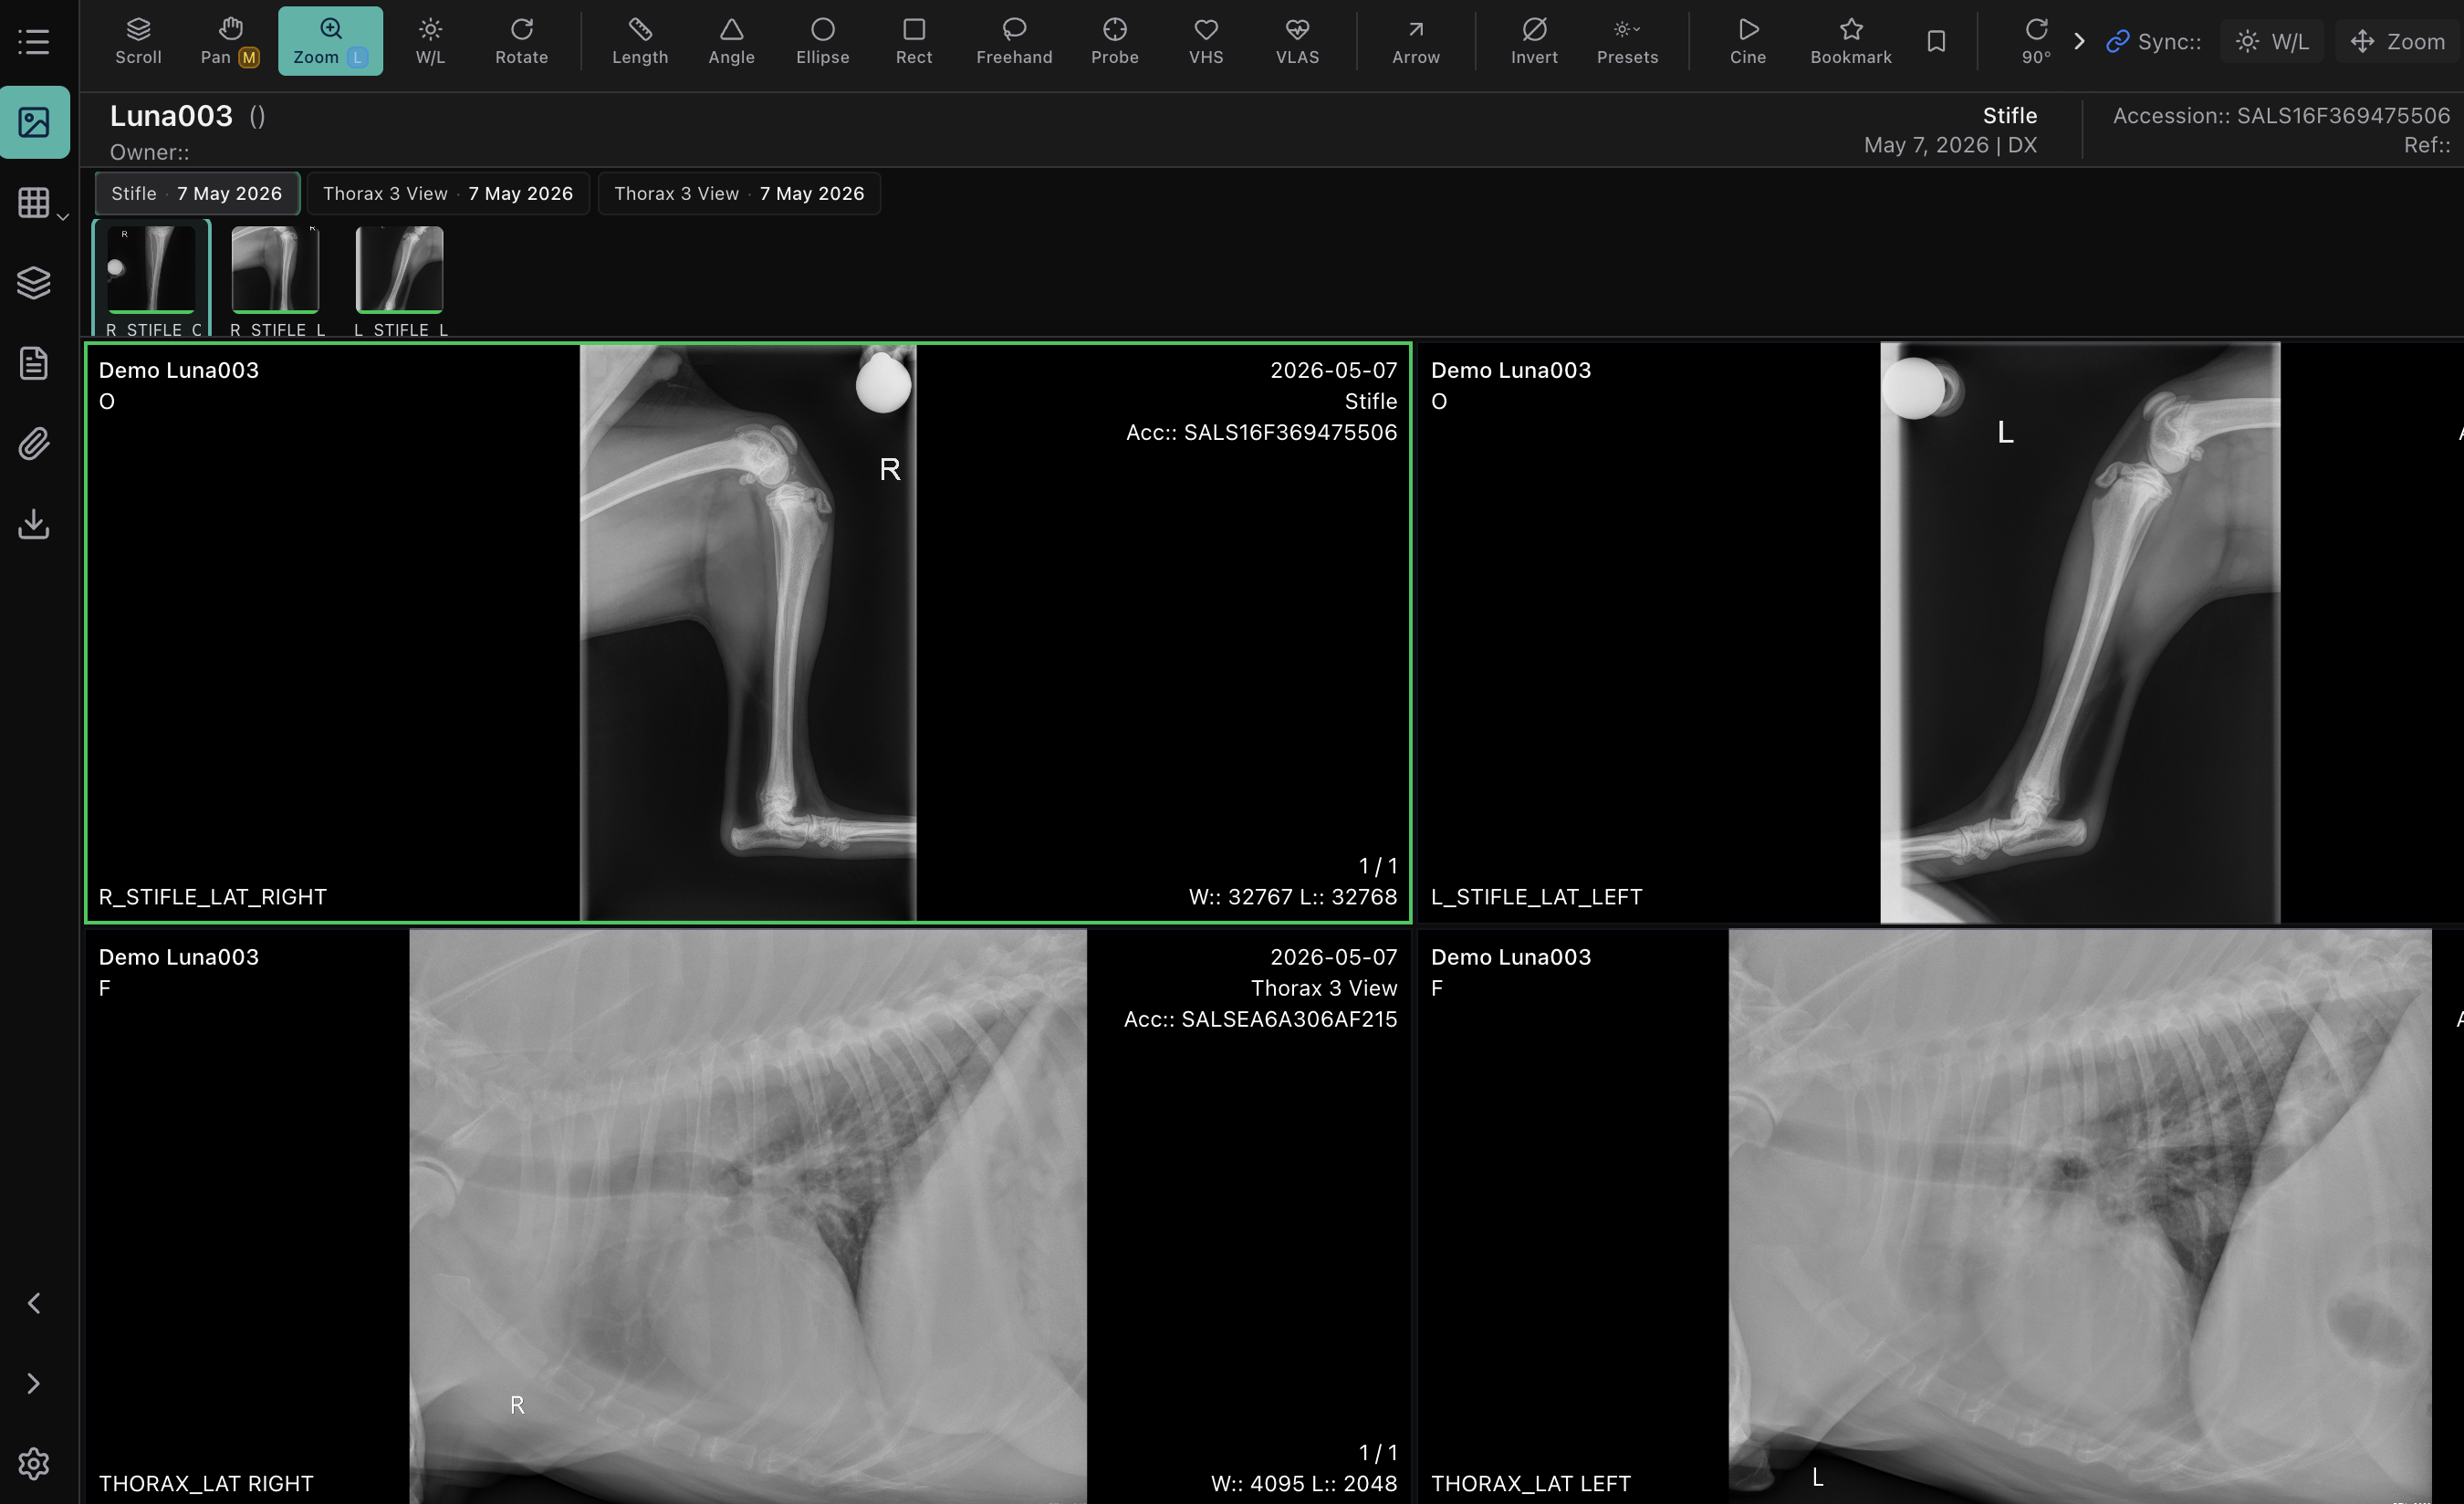The width and height of the screenshot is (2464, 1504).
Task: Bookmark the current image with the star
Action: point(1850,41)
